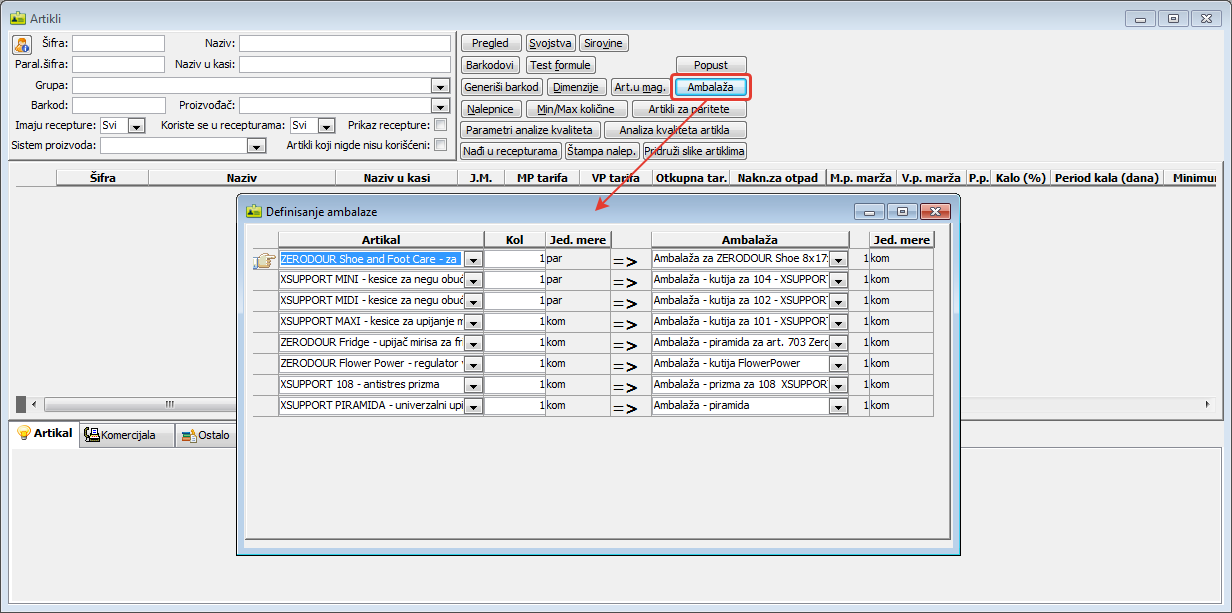Click horizontal scrollbar thumb in Artikli grid
This screenshot has height=613, width=1232.
point(170,404)
